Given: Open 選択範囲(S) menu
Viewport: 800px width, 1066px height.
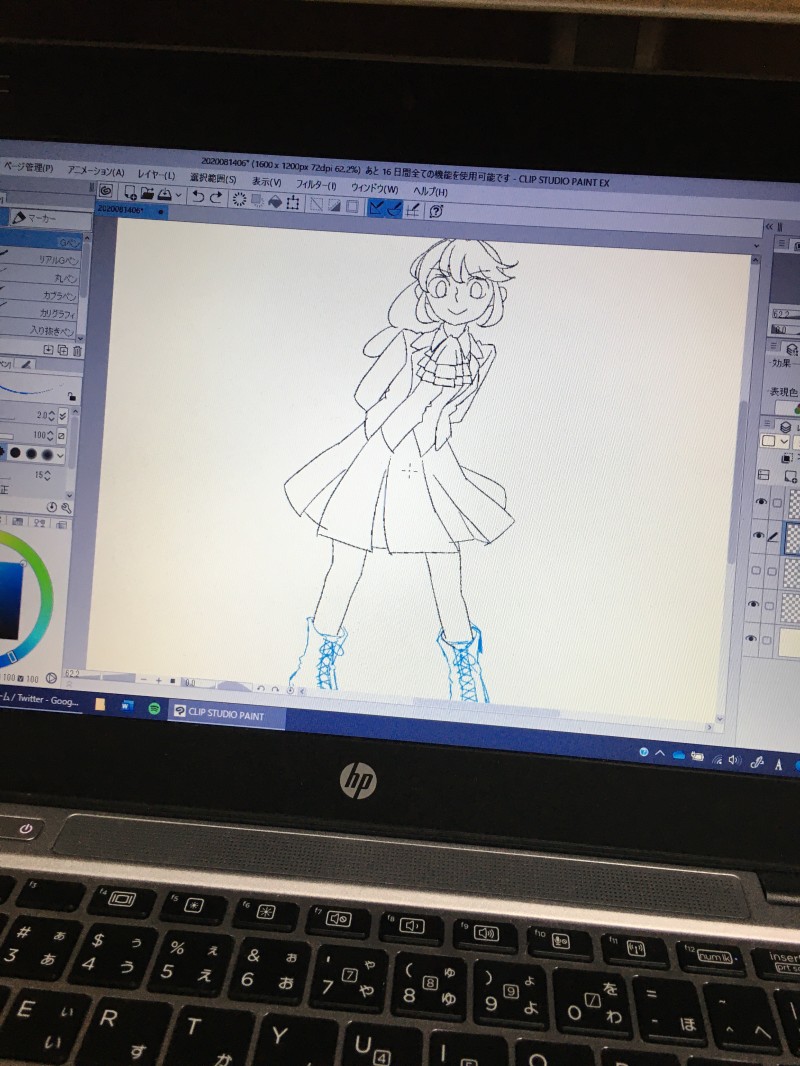Looking at the screenshot, I should pos(213,178).
